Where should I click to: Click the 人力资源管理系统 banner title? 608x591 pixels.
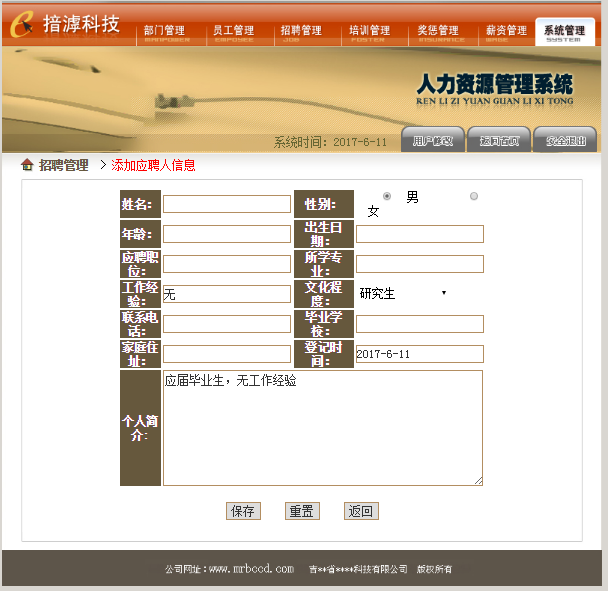(494, 84)
